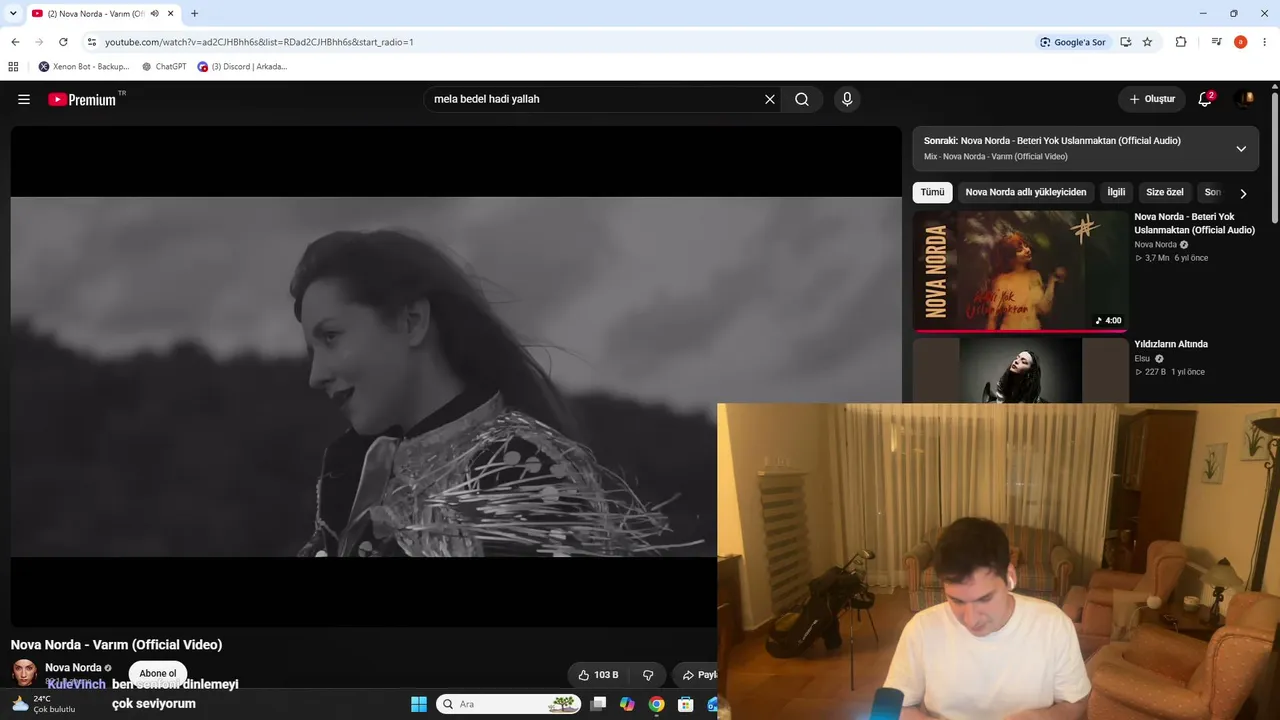
Task: Open the YouTube account avatar menu
Action: (1245, 99)
